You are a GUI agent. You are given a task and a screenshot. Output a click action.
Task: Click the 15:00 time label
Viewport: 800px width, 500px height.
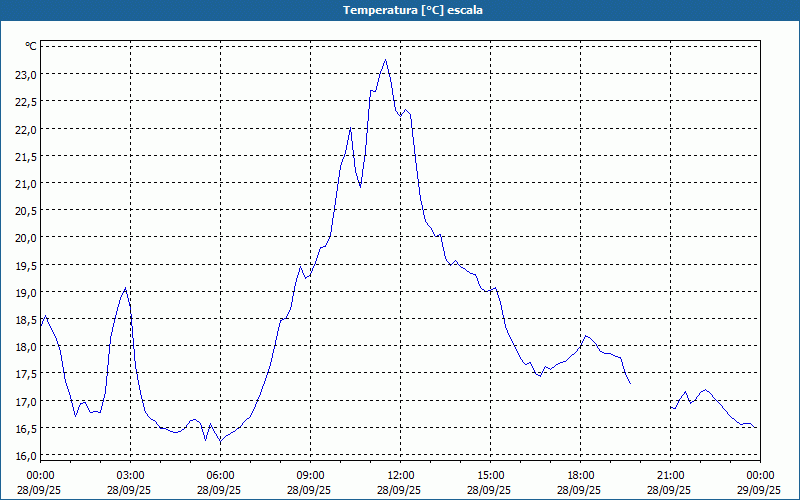pyautogui.click(x=490, y=475)
